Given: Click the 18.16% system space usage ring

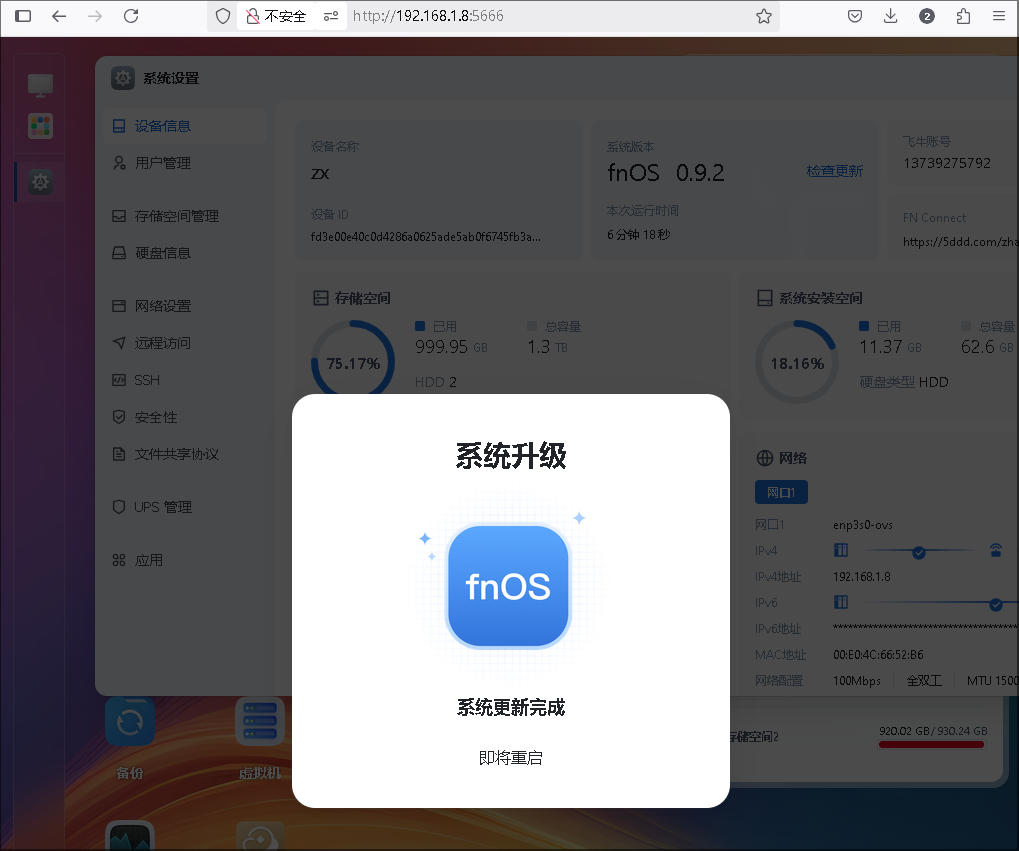Looking at the screenshot, I should [797, 363].
